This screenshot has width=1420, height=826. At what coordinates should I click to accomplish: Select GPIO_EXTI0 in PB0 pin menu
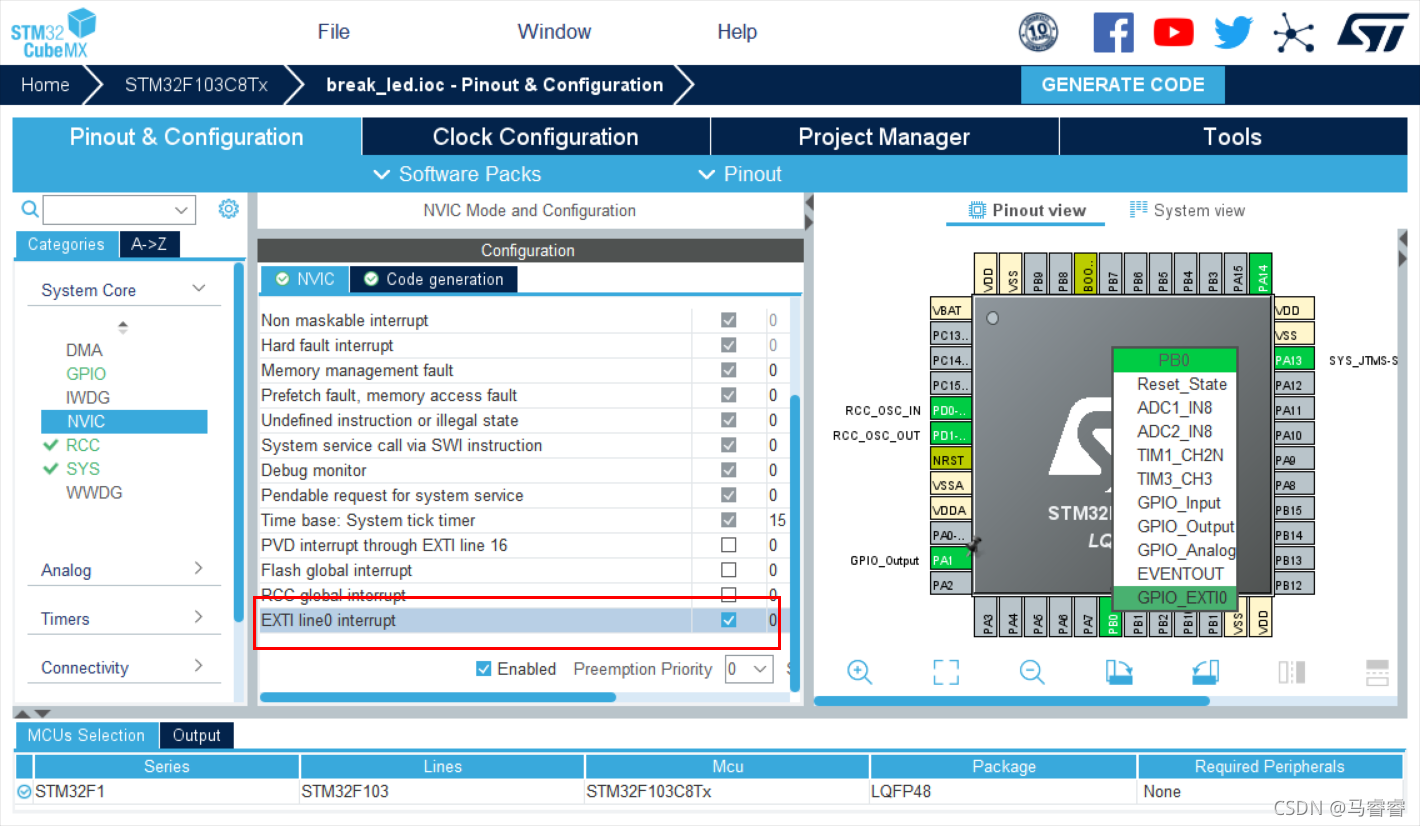pos(1175,598)
